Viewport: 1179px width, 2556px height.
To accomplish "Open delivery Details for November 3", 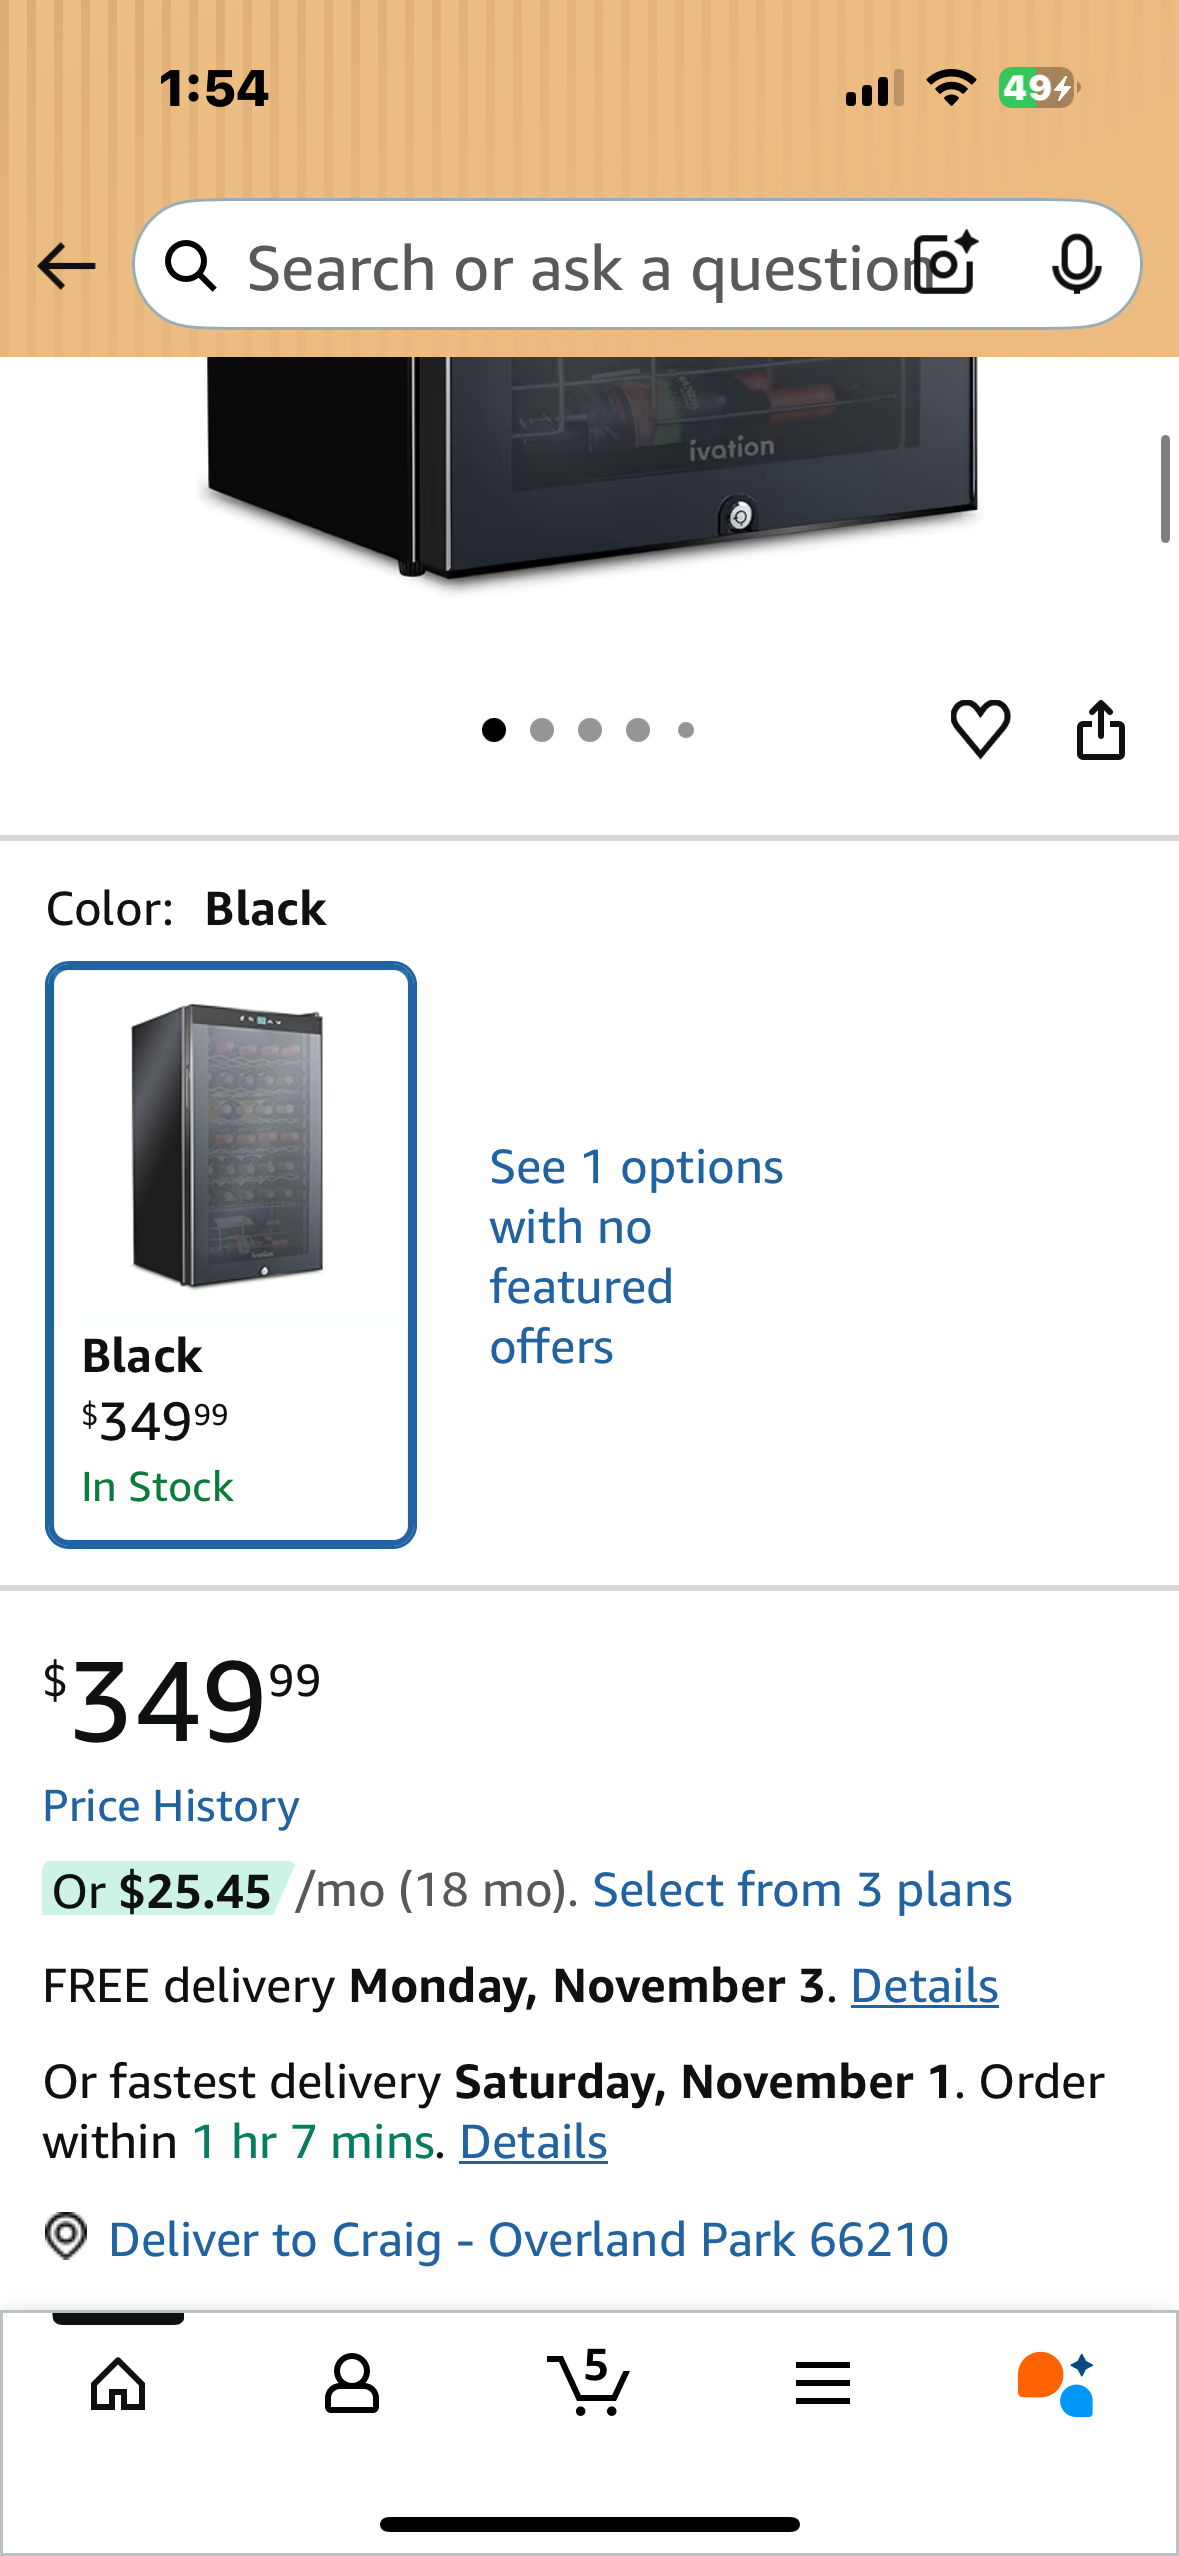I will pyautogui.click(x=923, y=1985).
